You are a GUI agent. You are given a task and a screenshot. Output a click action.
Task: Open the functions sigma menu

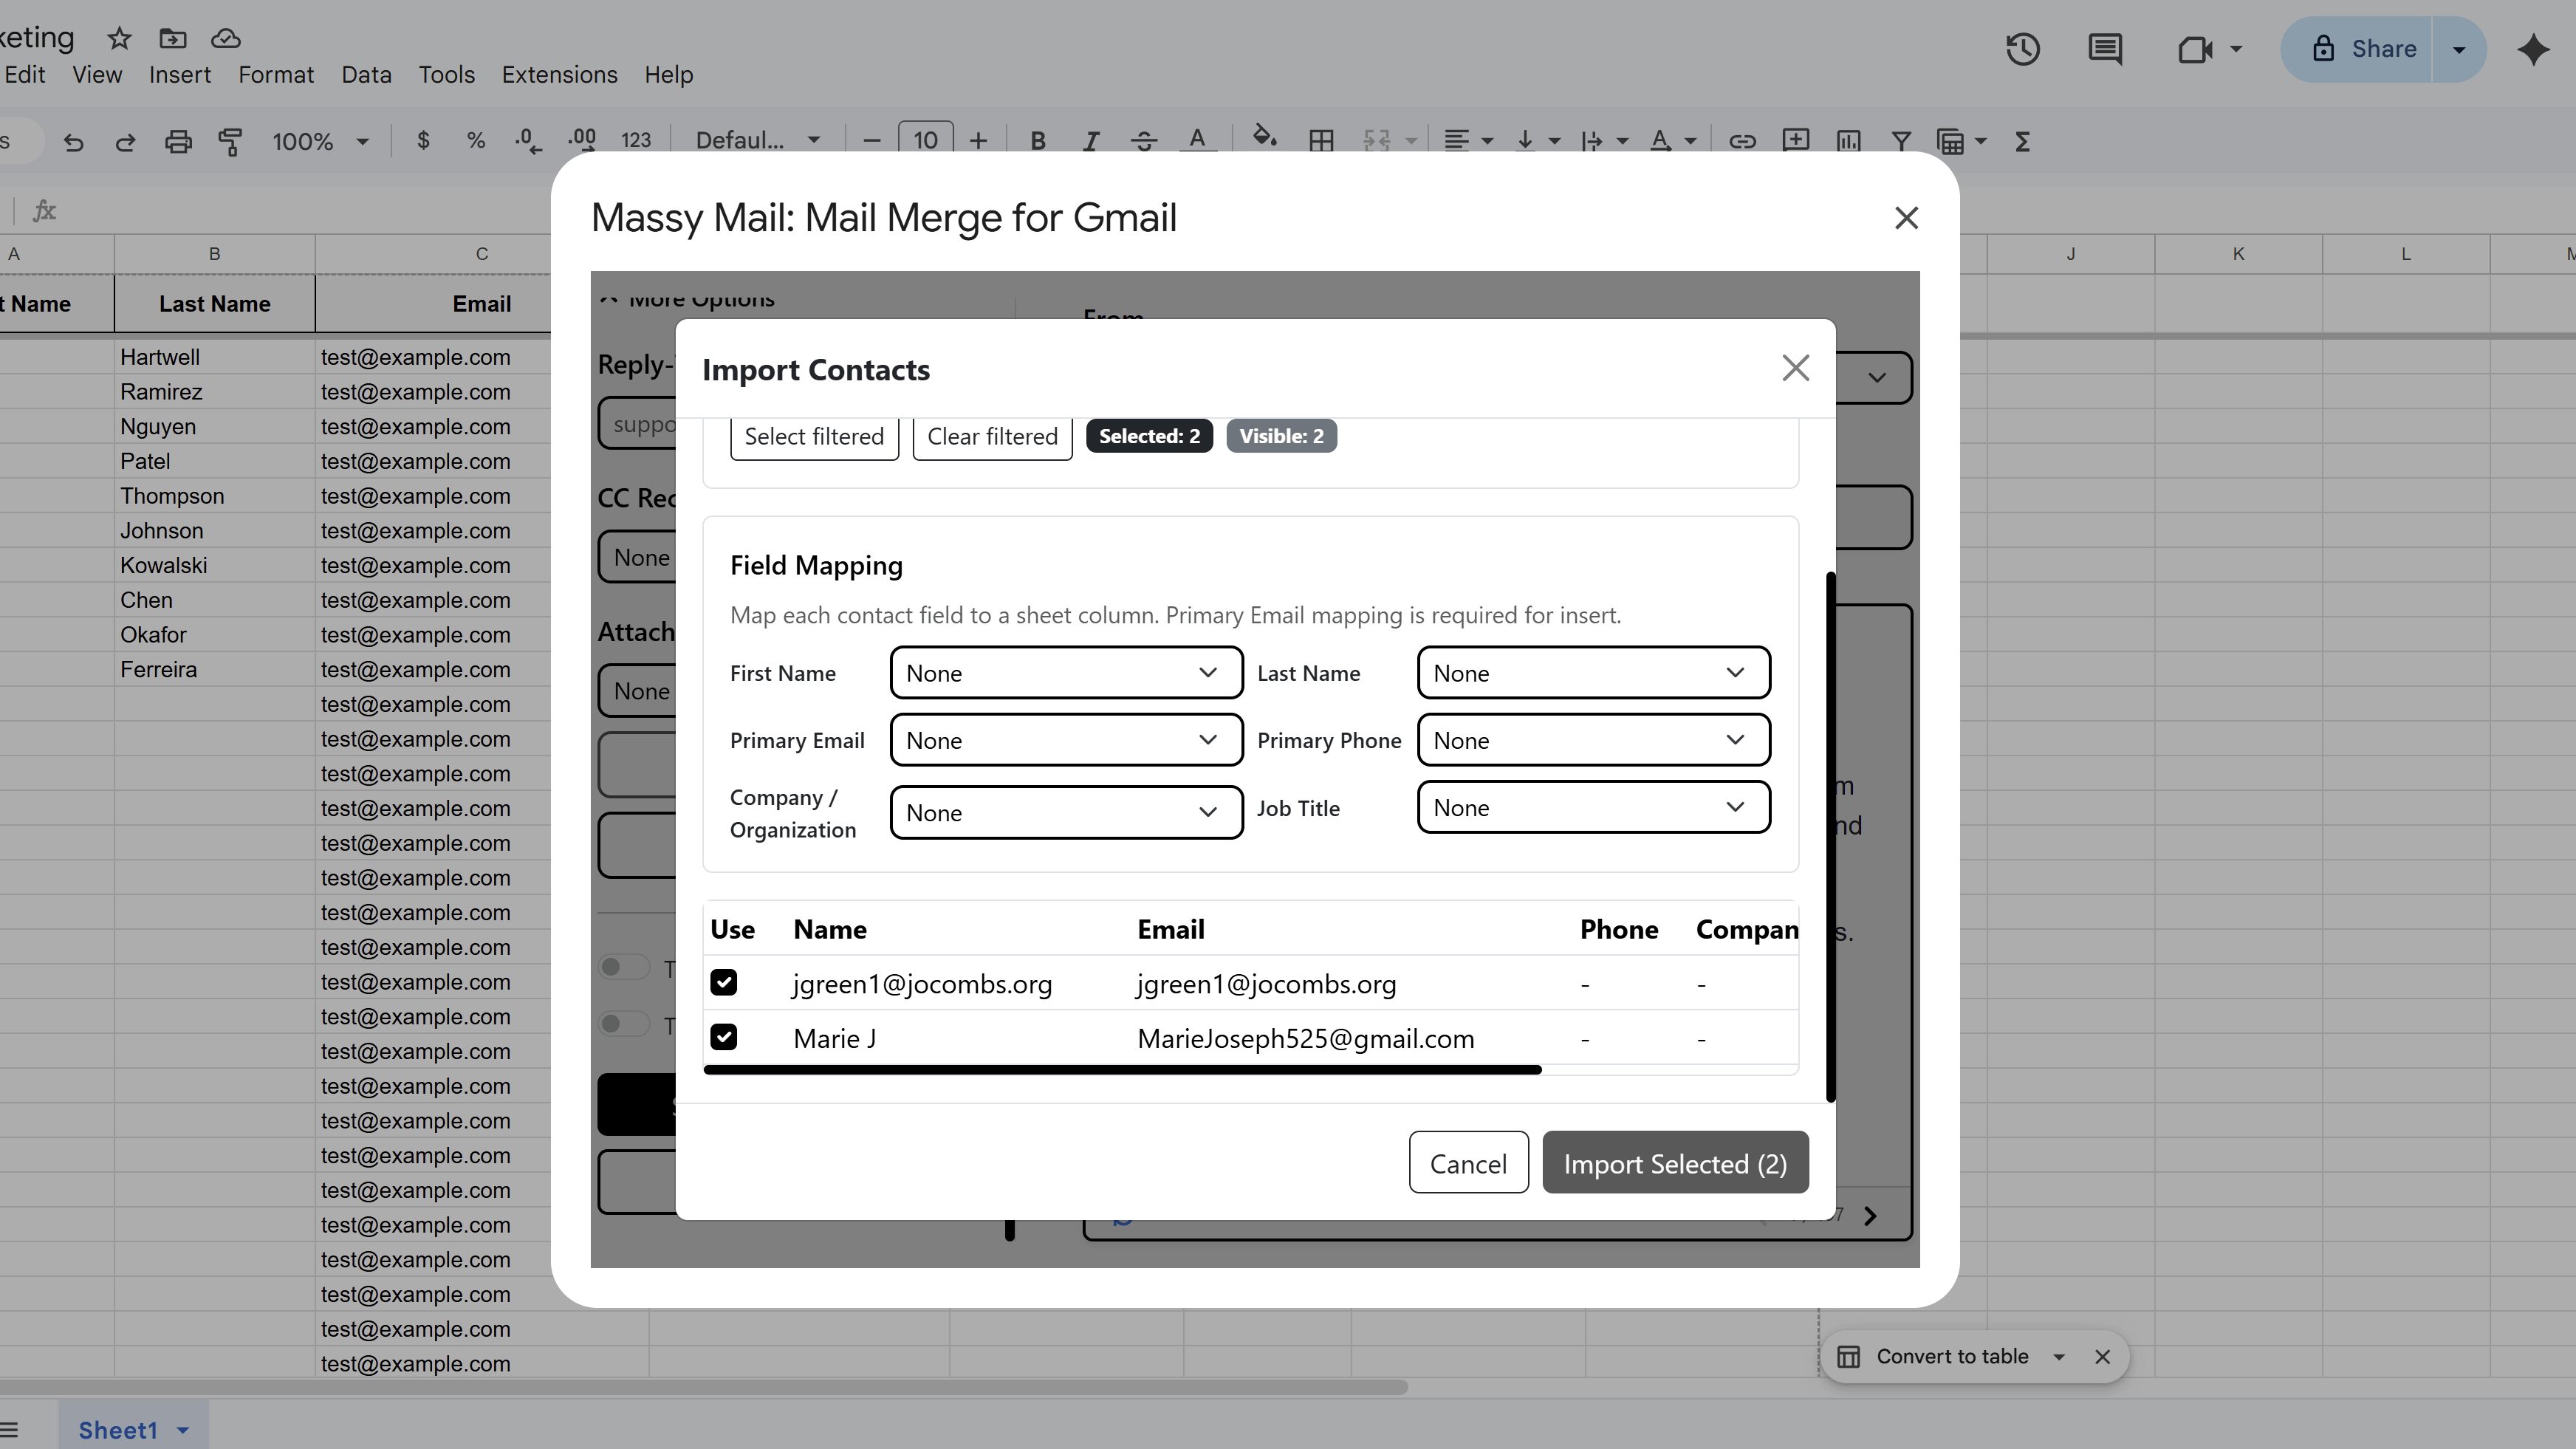[2022, 141]
